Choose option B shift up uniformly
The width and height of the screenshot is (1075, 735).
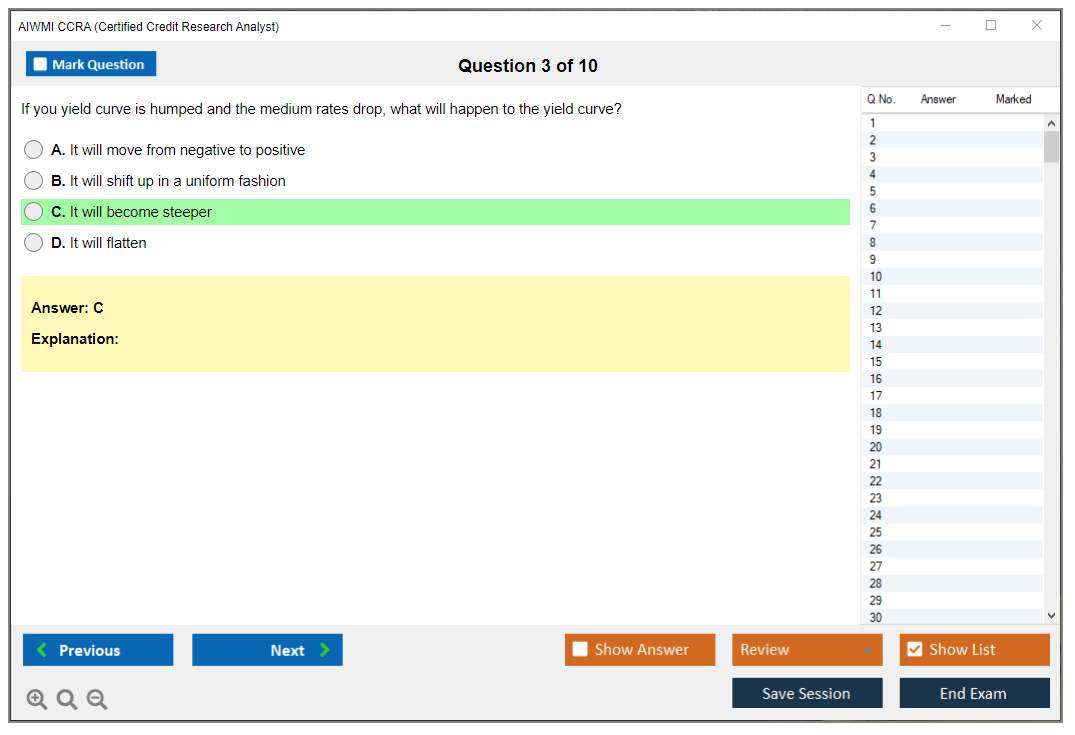[x=34, y=181]
